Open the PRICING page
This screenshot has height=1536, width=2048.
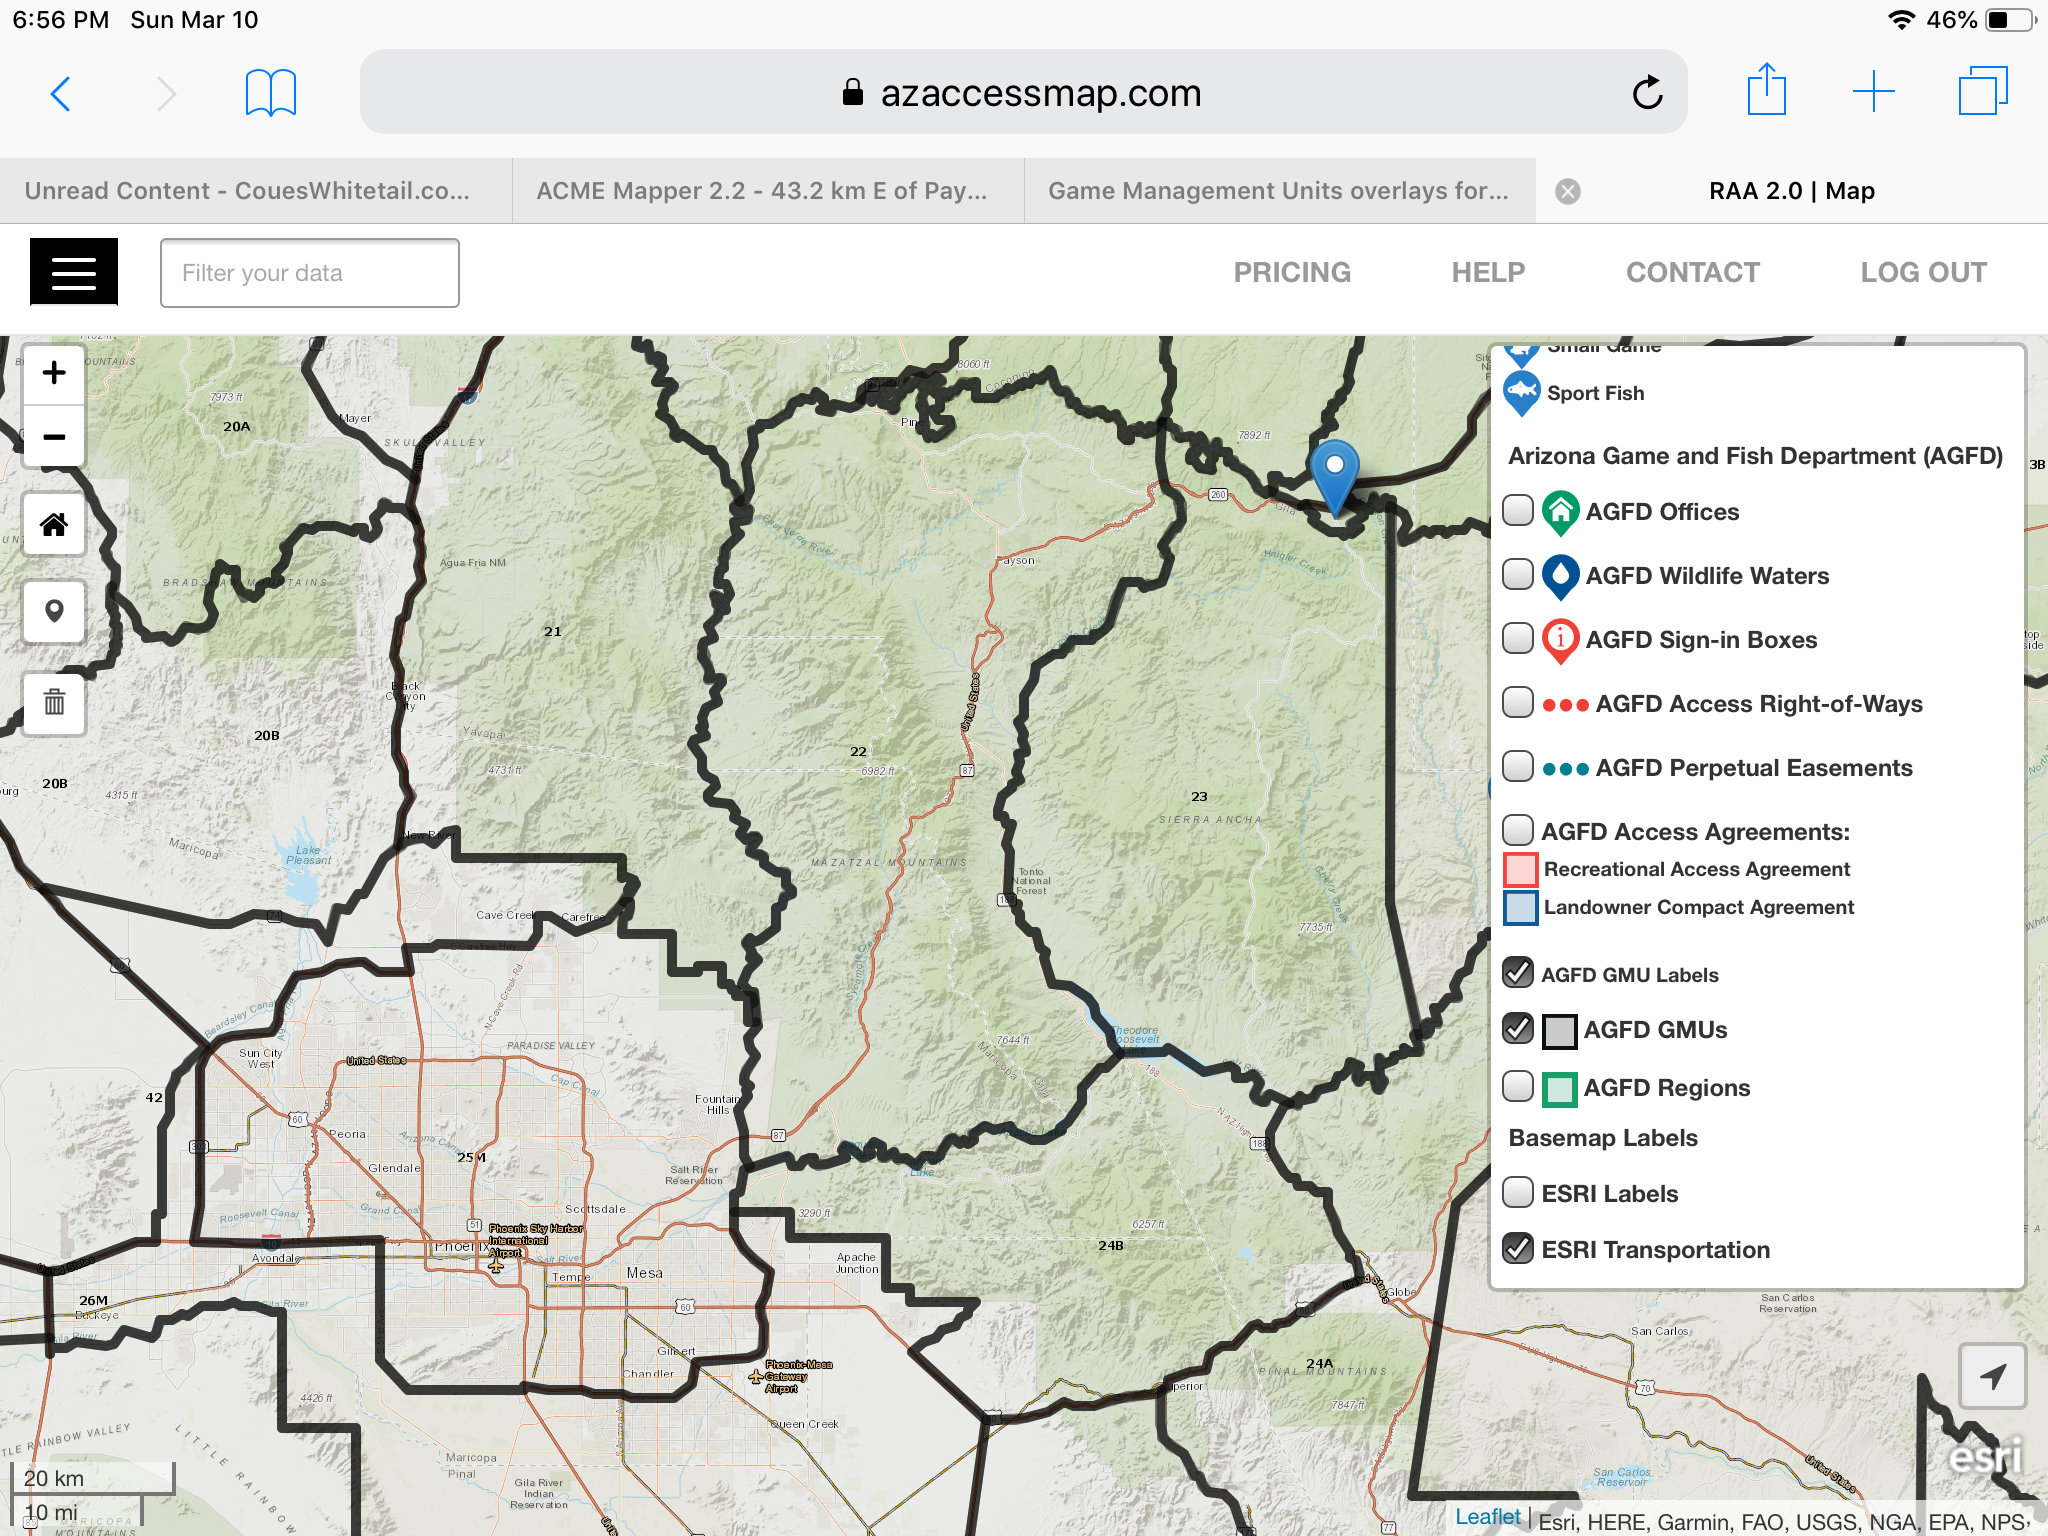click(x=1292, y=272)
